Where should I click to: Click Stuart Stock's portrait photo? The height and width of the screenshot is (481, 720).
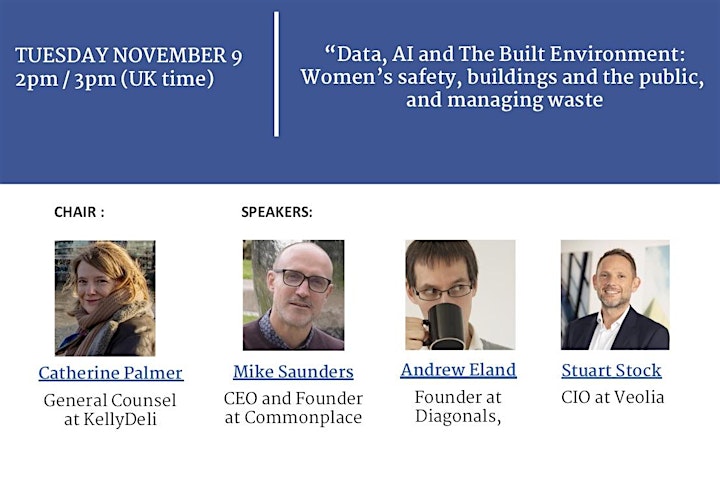615,295
